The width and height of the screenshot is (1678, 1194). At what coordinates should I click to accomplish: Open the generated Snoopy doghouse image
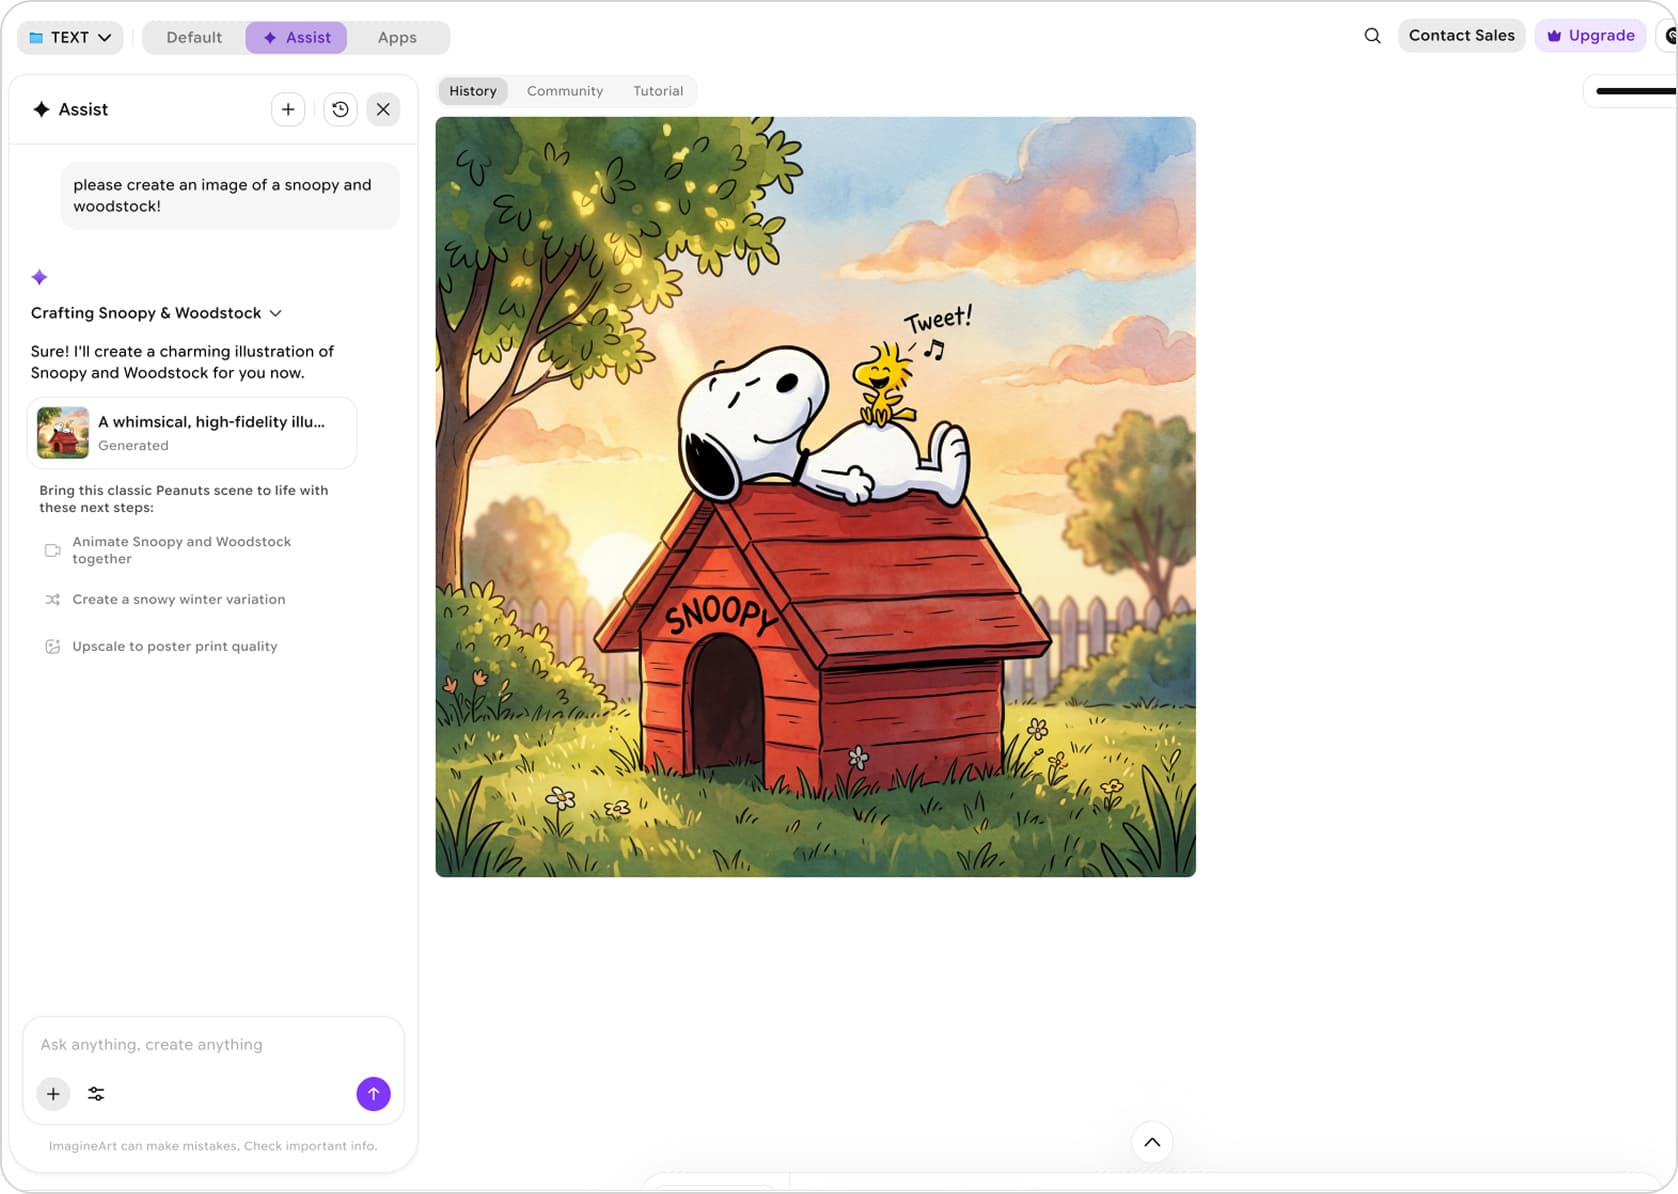coord(815,497)
